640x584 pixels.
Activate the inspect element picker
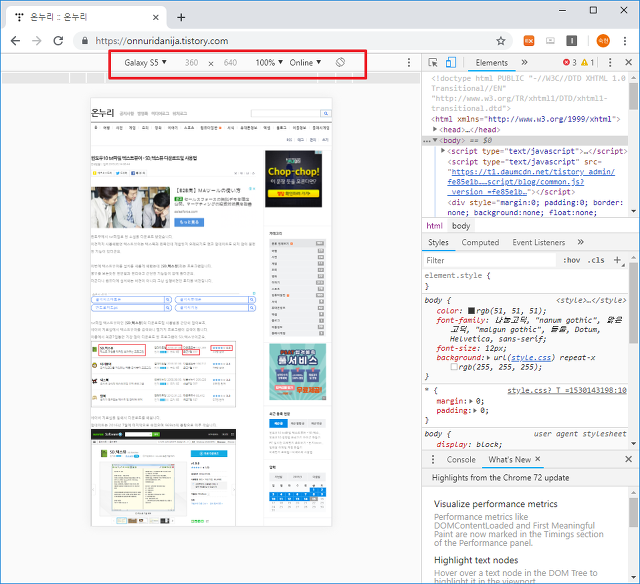(433, 62)
